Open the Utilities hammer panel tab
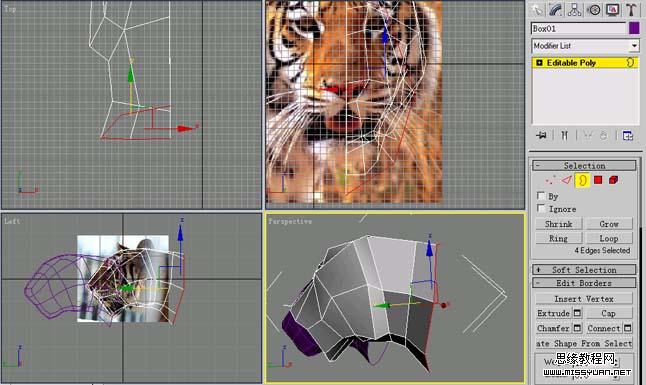Screen dimensions: 646x385 [631, 9]
